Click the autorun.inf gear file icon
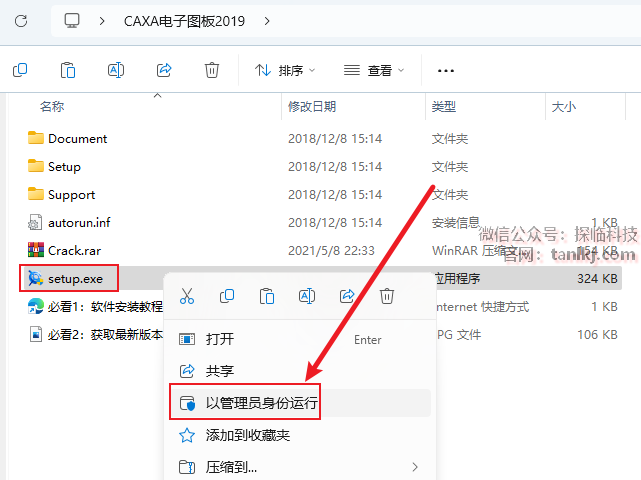This screenshot has width=641, height=480. tap(35, 222)
